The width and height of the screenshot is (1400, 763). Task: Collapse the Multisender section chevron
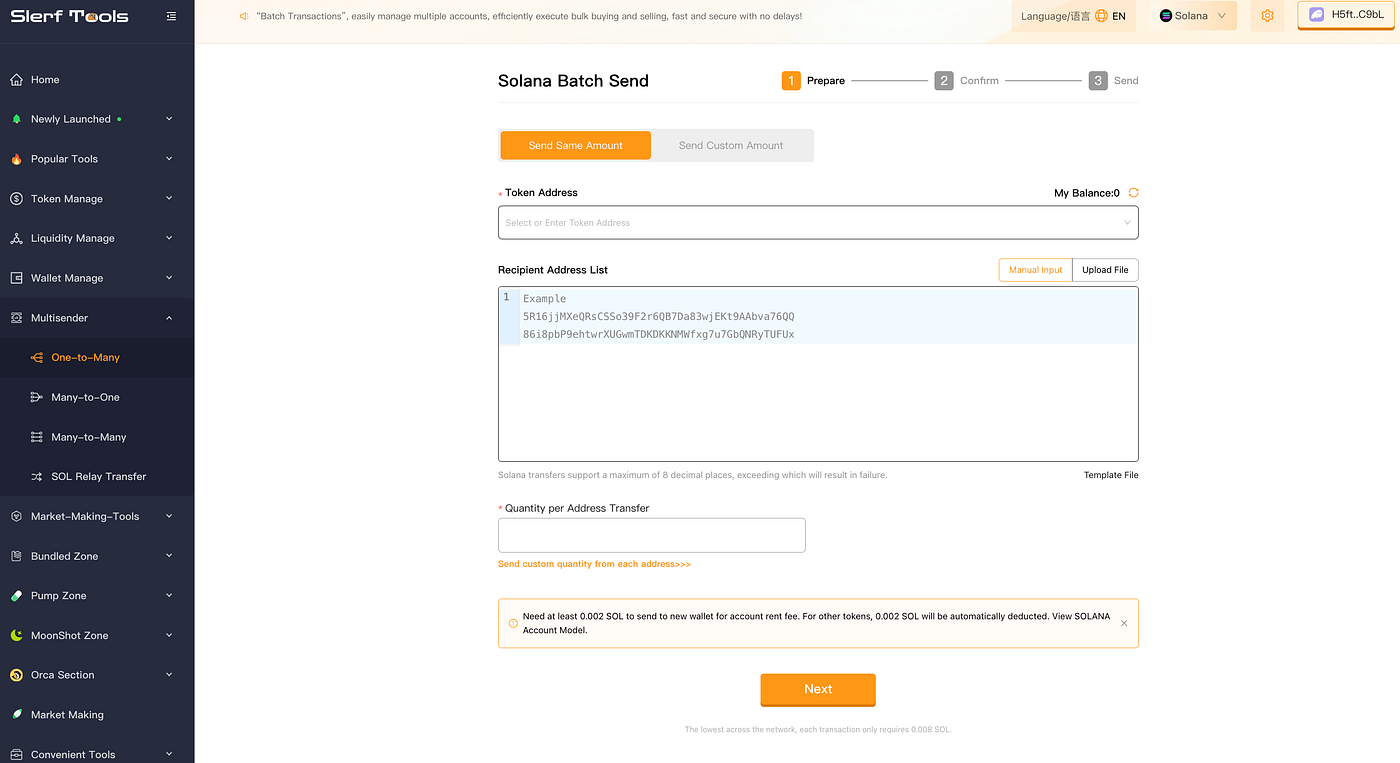coord(169,318)
